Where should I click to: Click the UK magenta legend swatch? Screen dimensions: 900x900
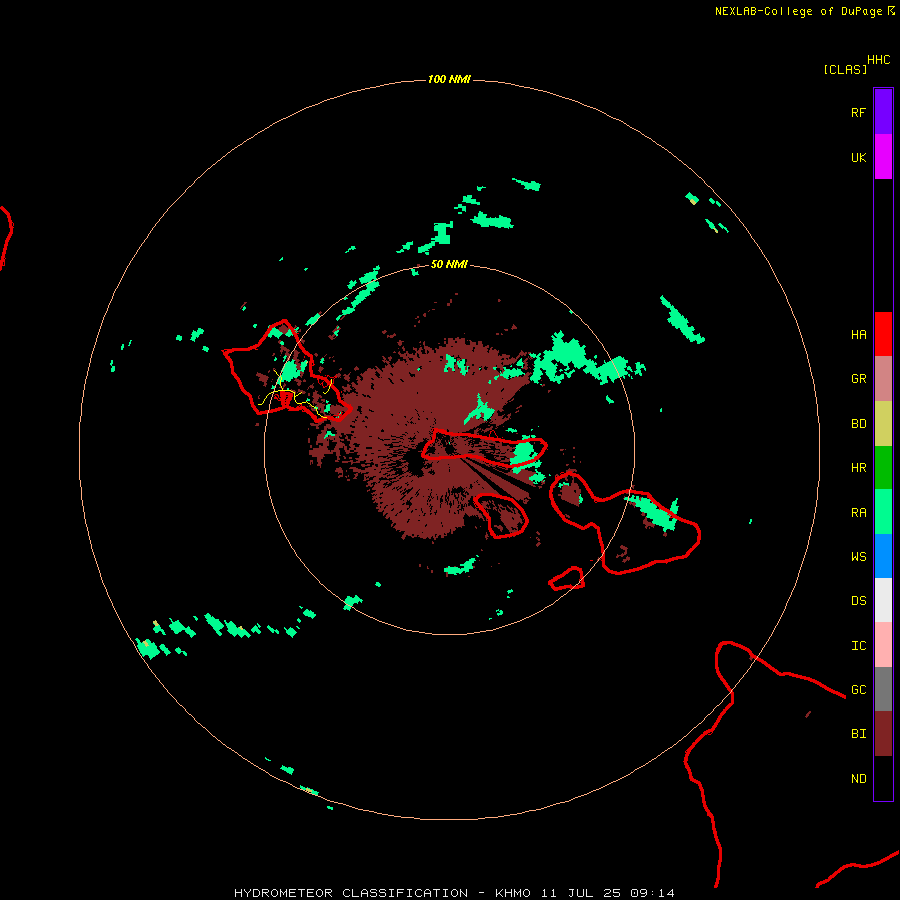coord(883,157)
